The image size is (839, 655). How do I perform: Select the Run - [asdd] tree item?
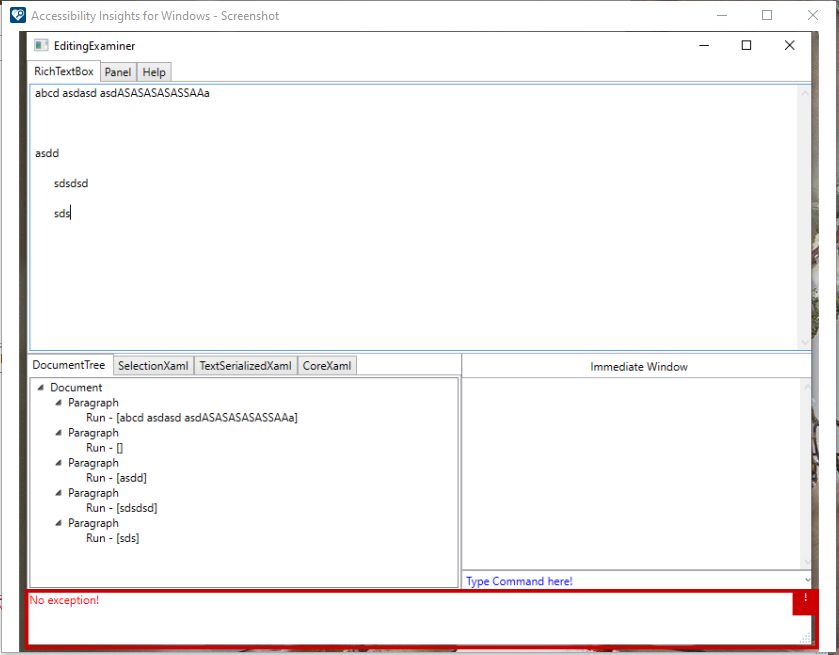click(x=115, y=477)
